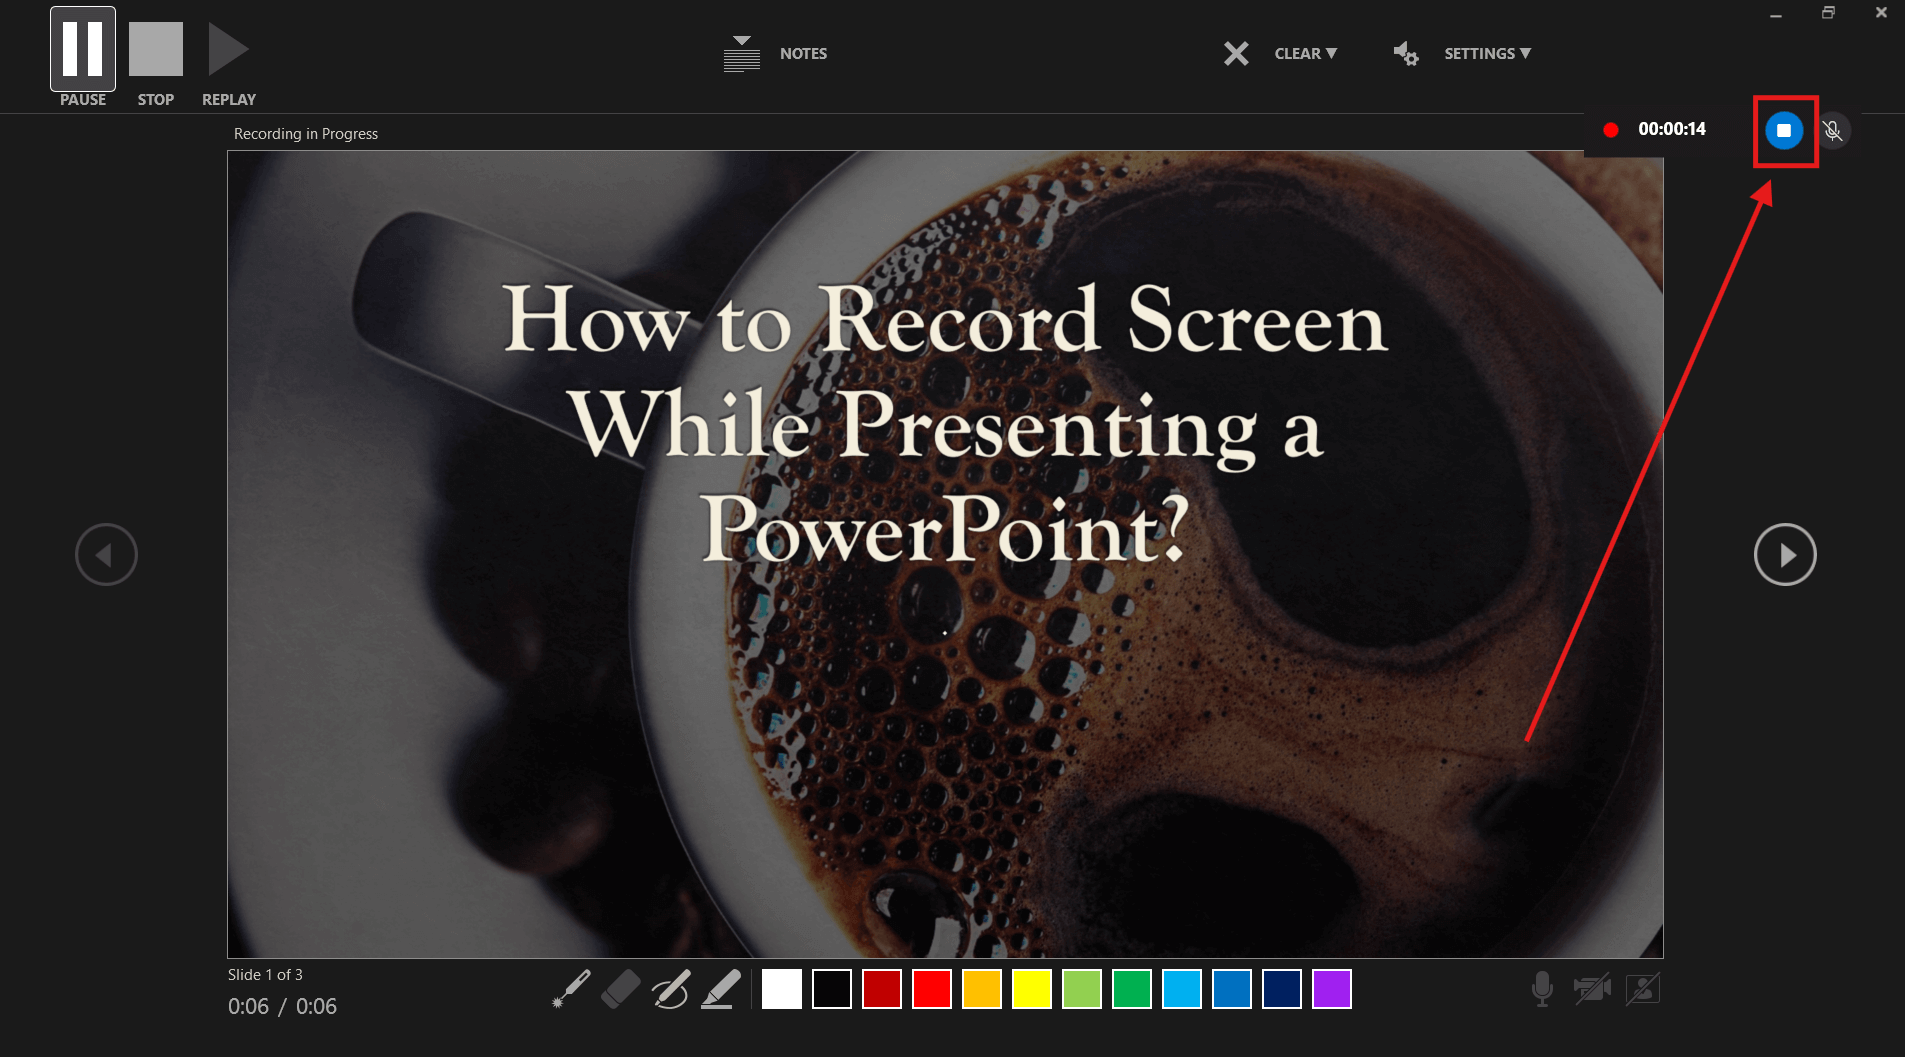1905x1057 pixels.
Task: Click the Settings gear icon
Action: (1405, 53)
